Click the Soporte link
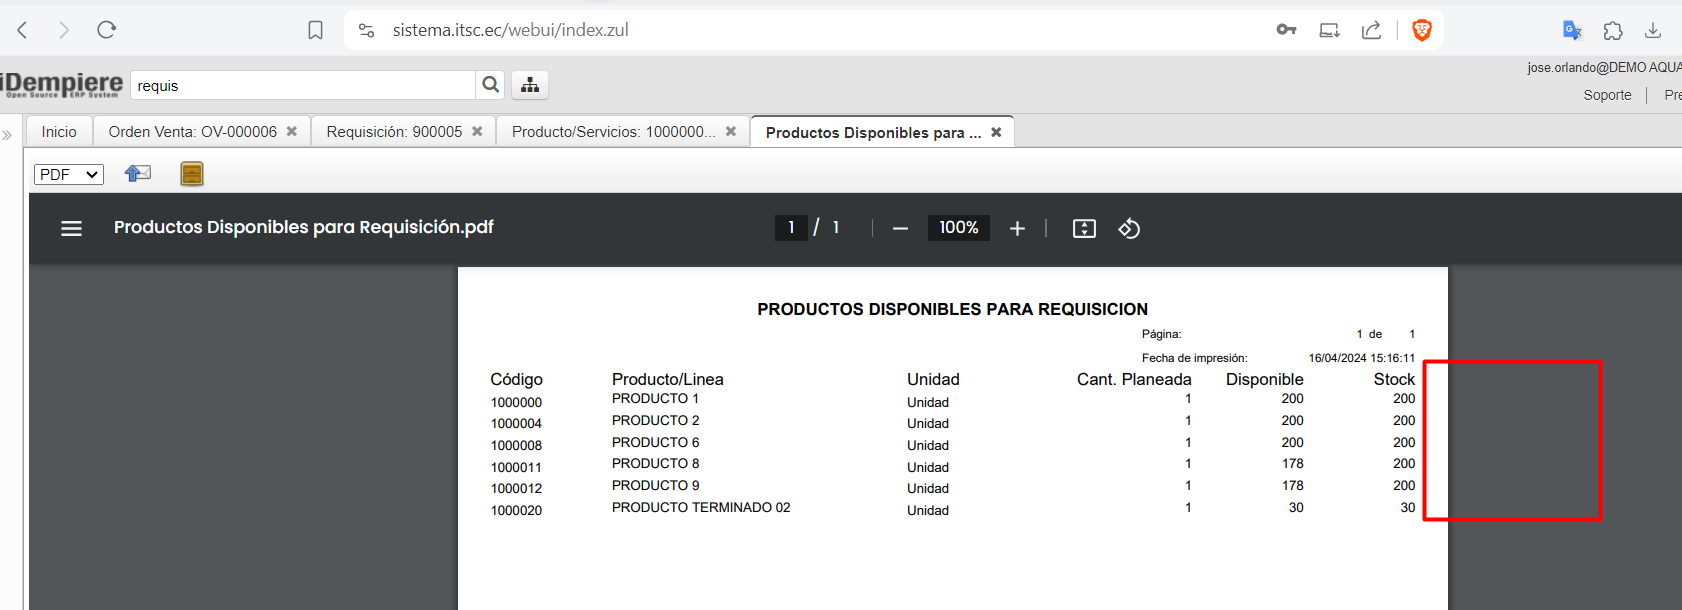The height and width of the screenshot is (610, 1682). (1607, 95)
